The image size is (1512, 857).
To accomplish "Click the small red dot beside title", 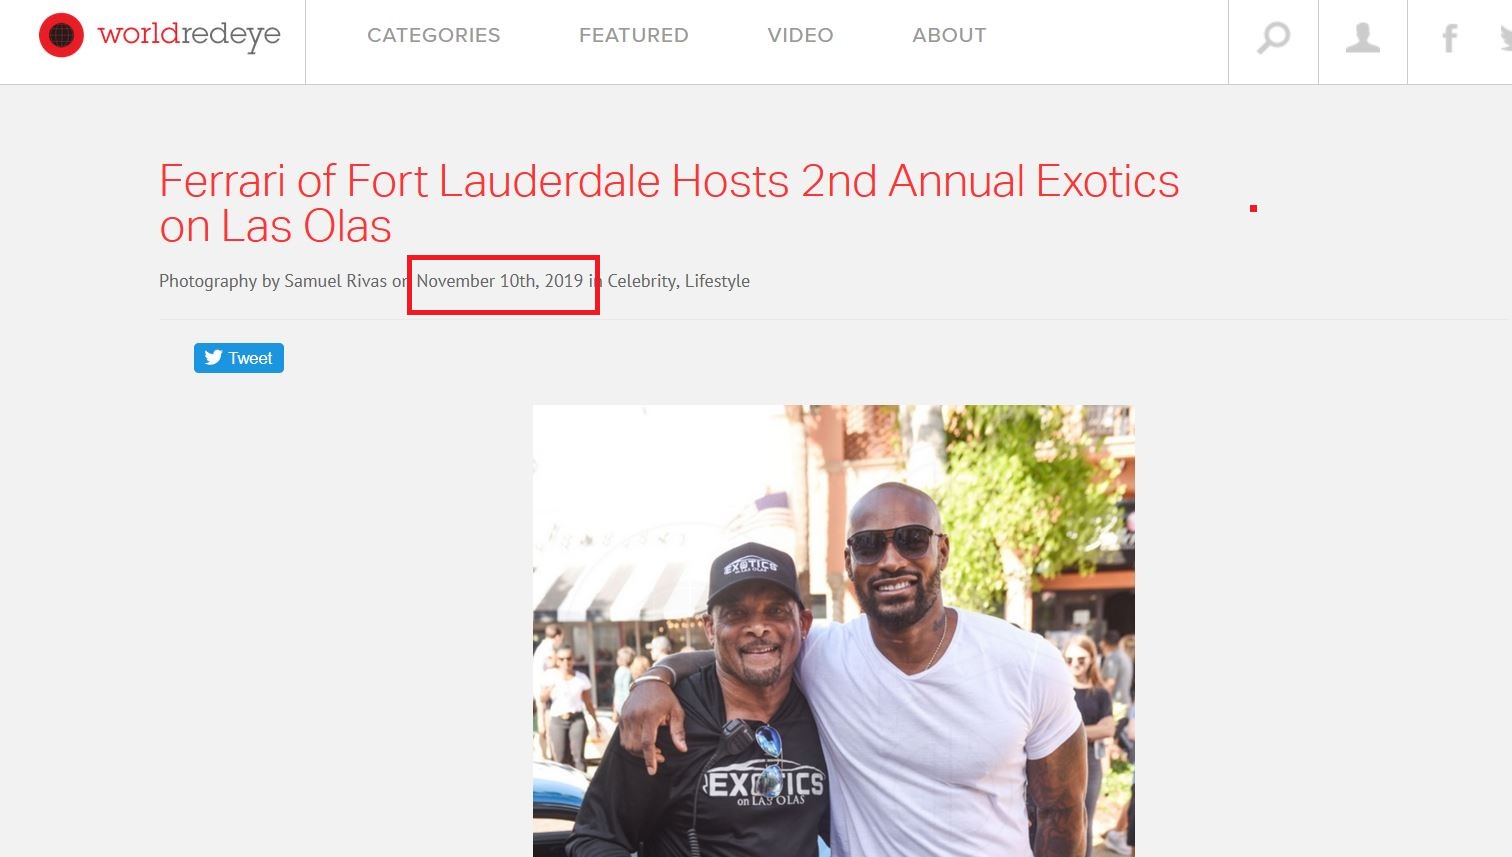I will point(1253,208).
